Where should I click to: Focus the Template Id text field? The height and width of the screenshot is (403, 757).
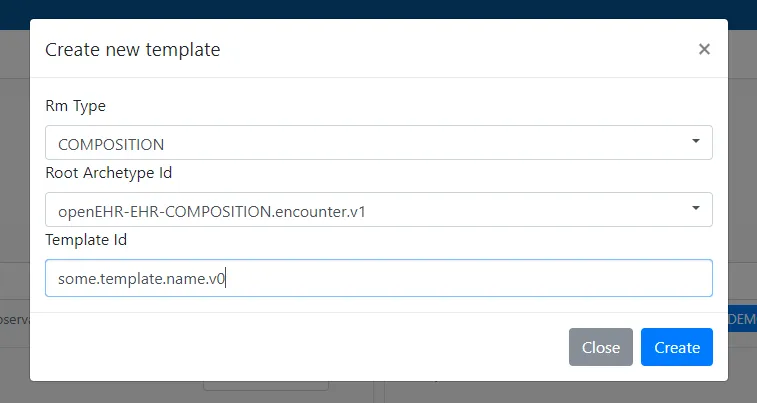(x=378, y=278)
